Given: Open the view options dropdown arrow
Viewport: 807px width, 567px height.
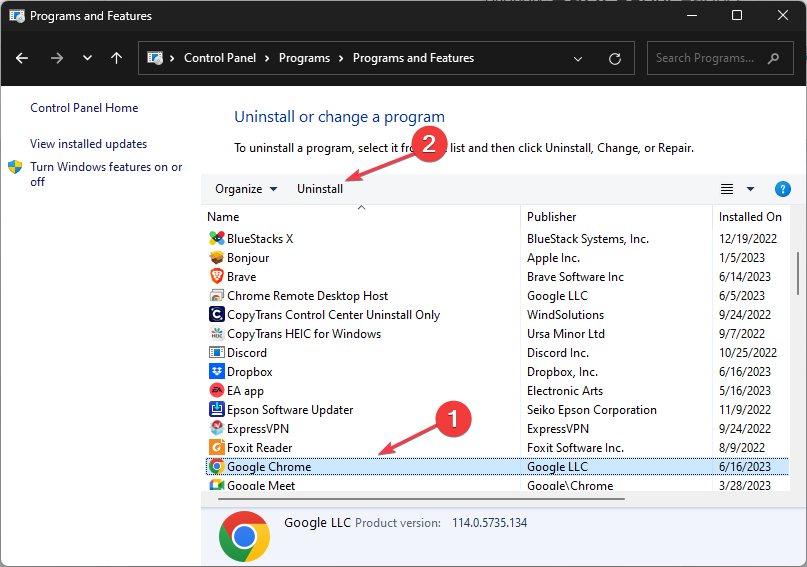Looking at the screenshot, I should [x=750, y=189].
